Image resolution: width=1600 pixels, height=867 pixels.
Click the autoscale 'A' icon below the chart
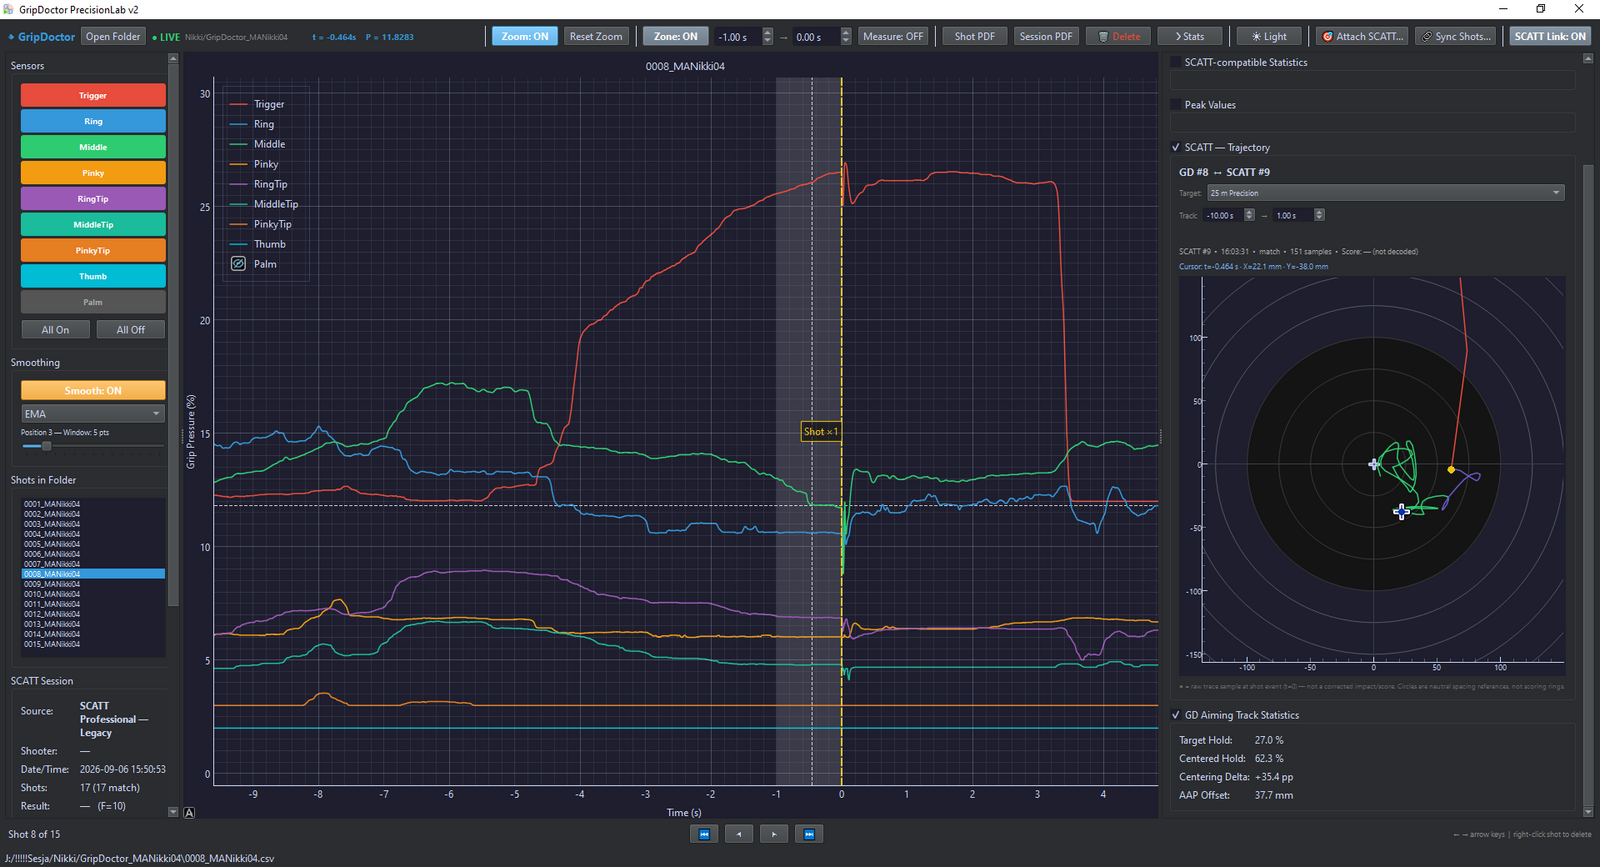click(x=189, y=813)
